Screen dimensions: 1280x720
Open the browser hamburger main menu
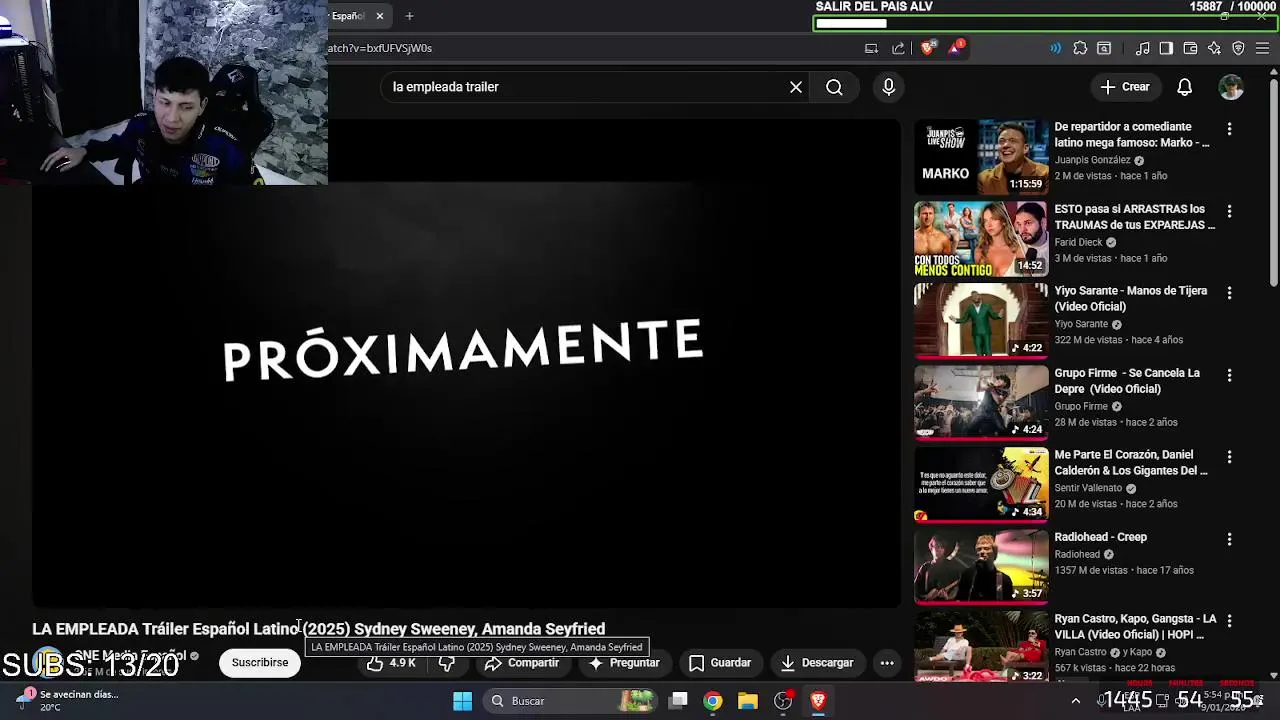1262,48
